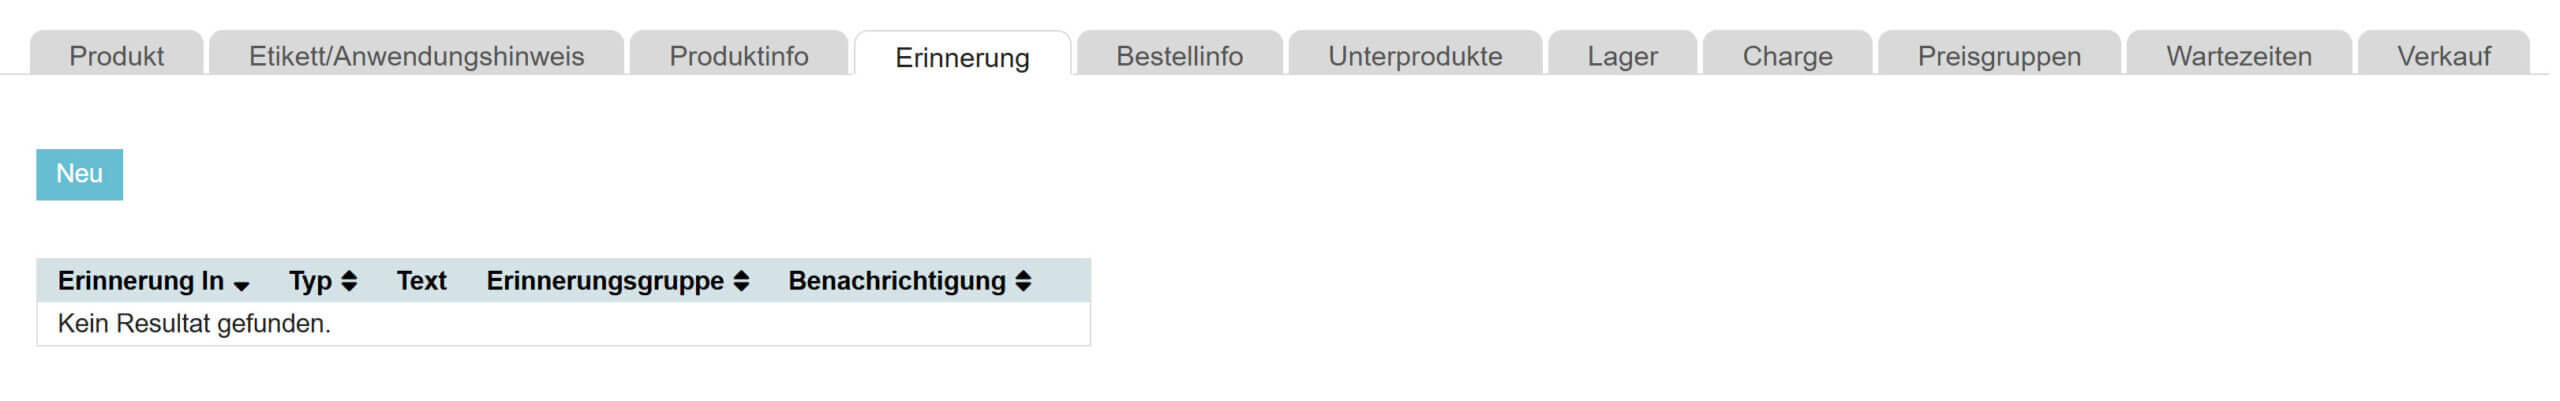
Task: View the Preisgruppen tab
Action: point(1999,56)
